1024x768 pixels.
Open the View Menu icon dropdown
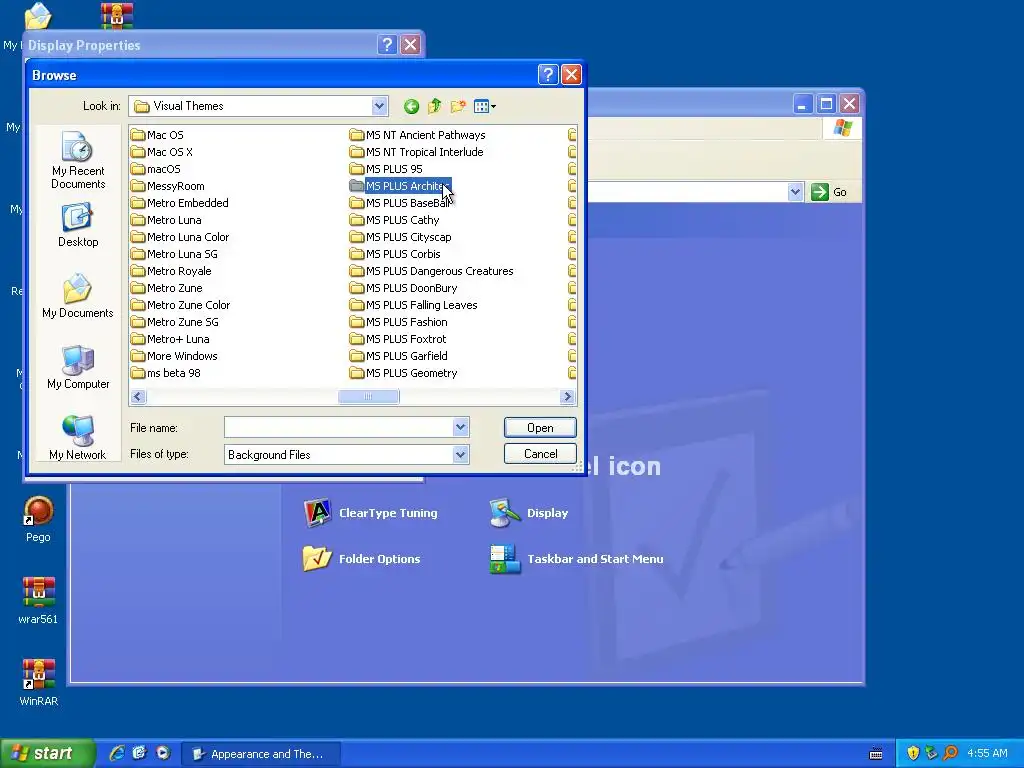point(485,106)
